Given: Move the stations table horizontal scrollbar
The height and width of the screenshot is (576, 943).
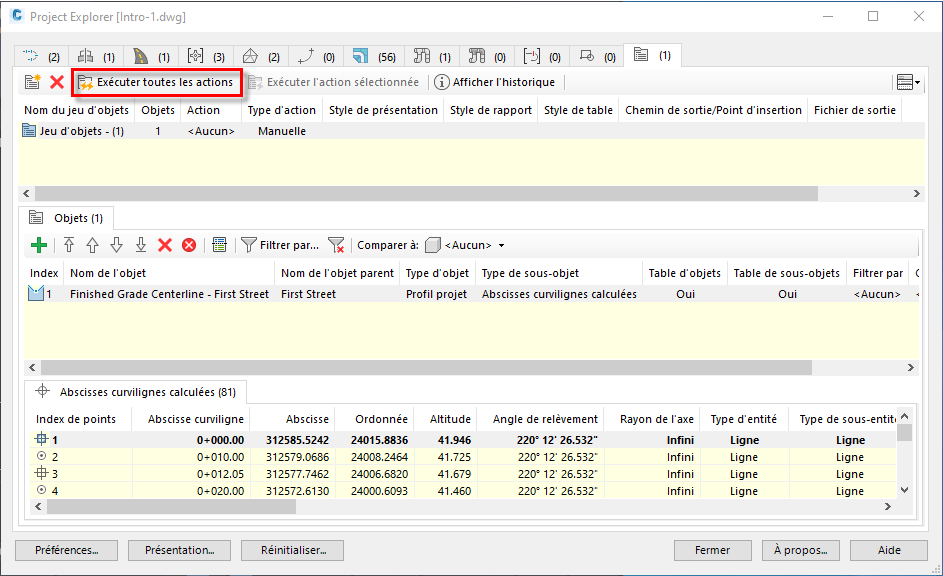Looking at the screenshot, I should [171, 507].
